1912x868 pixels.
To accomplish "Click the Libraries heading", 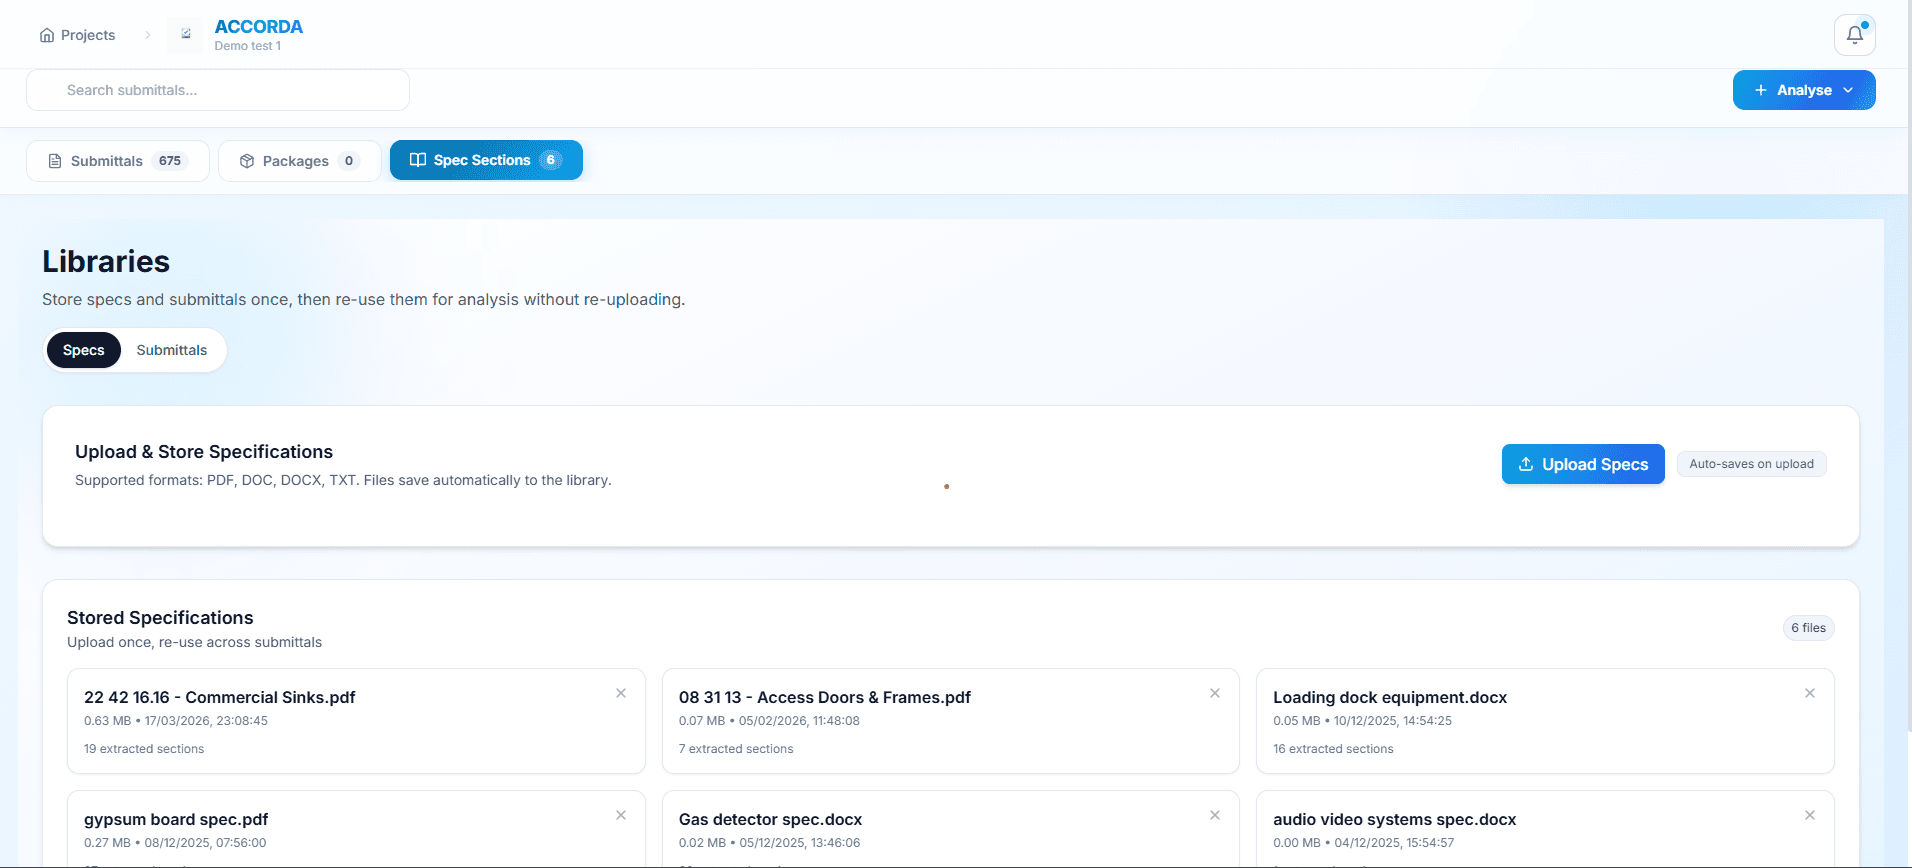I will point(106,261).
